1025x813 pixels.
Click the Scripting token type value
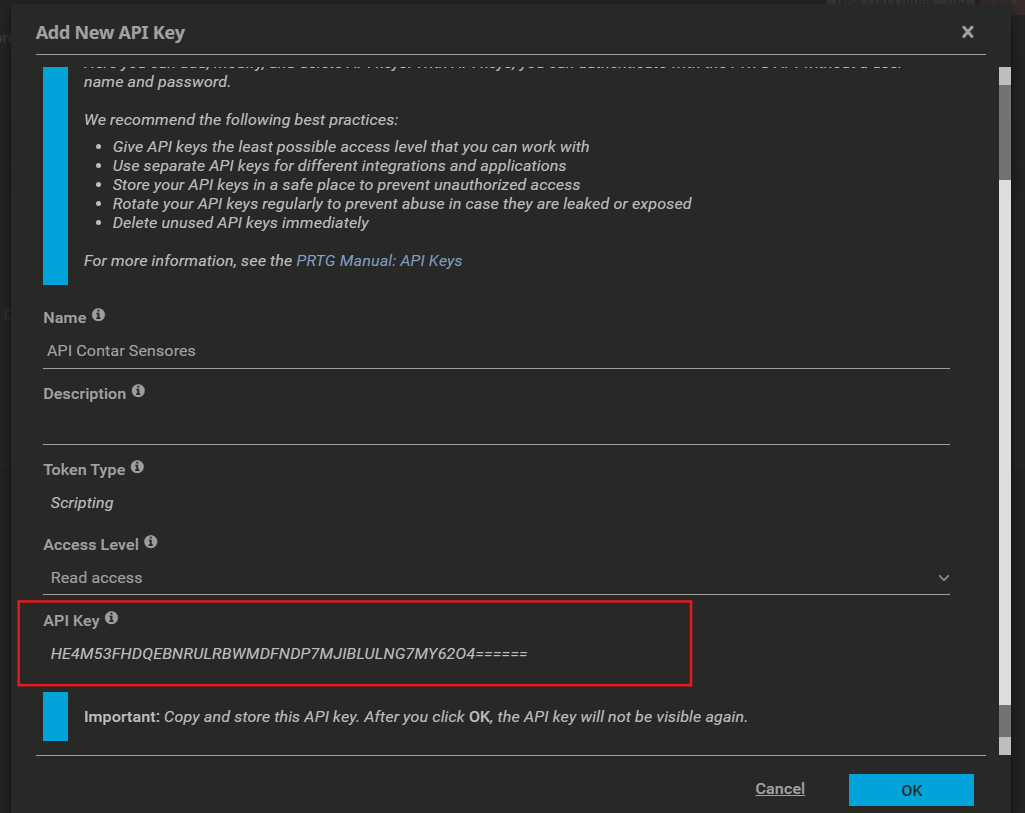(x=82, y=503)
